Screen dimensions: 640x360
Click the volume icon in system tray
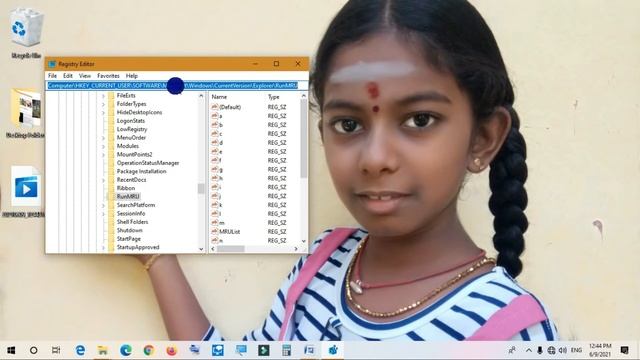tap(563, 350)
